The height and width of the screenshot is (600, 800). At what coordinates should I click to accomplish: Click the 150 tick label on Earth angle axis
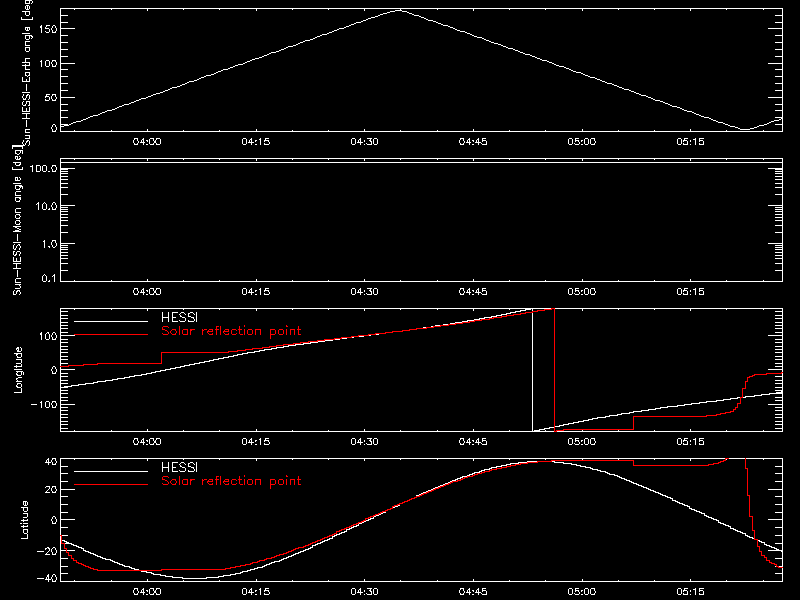[x=47, y=29]
